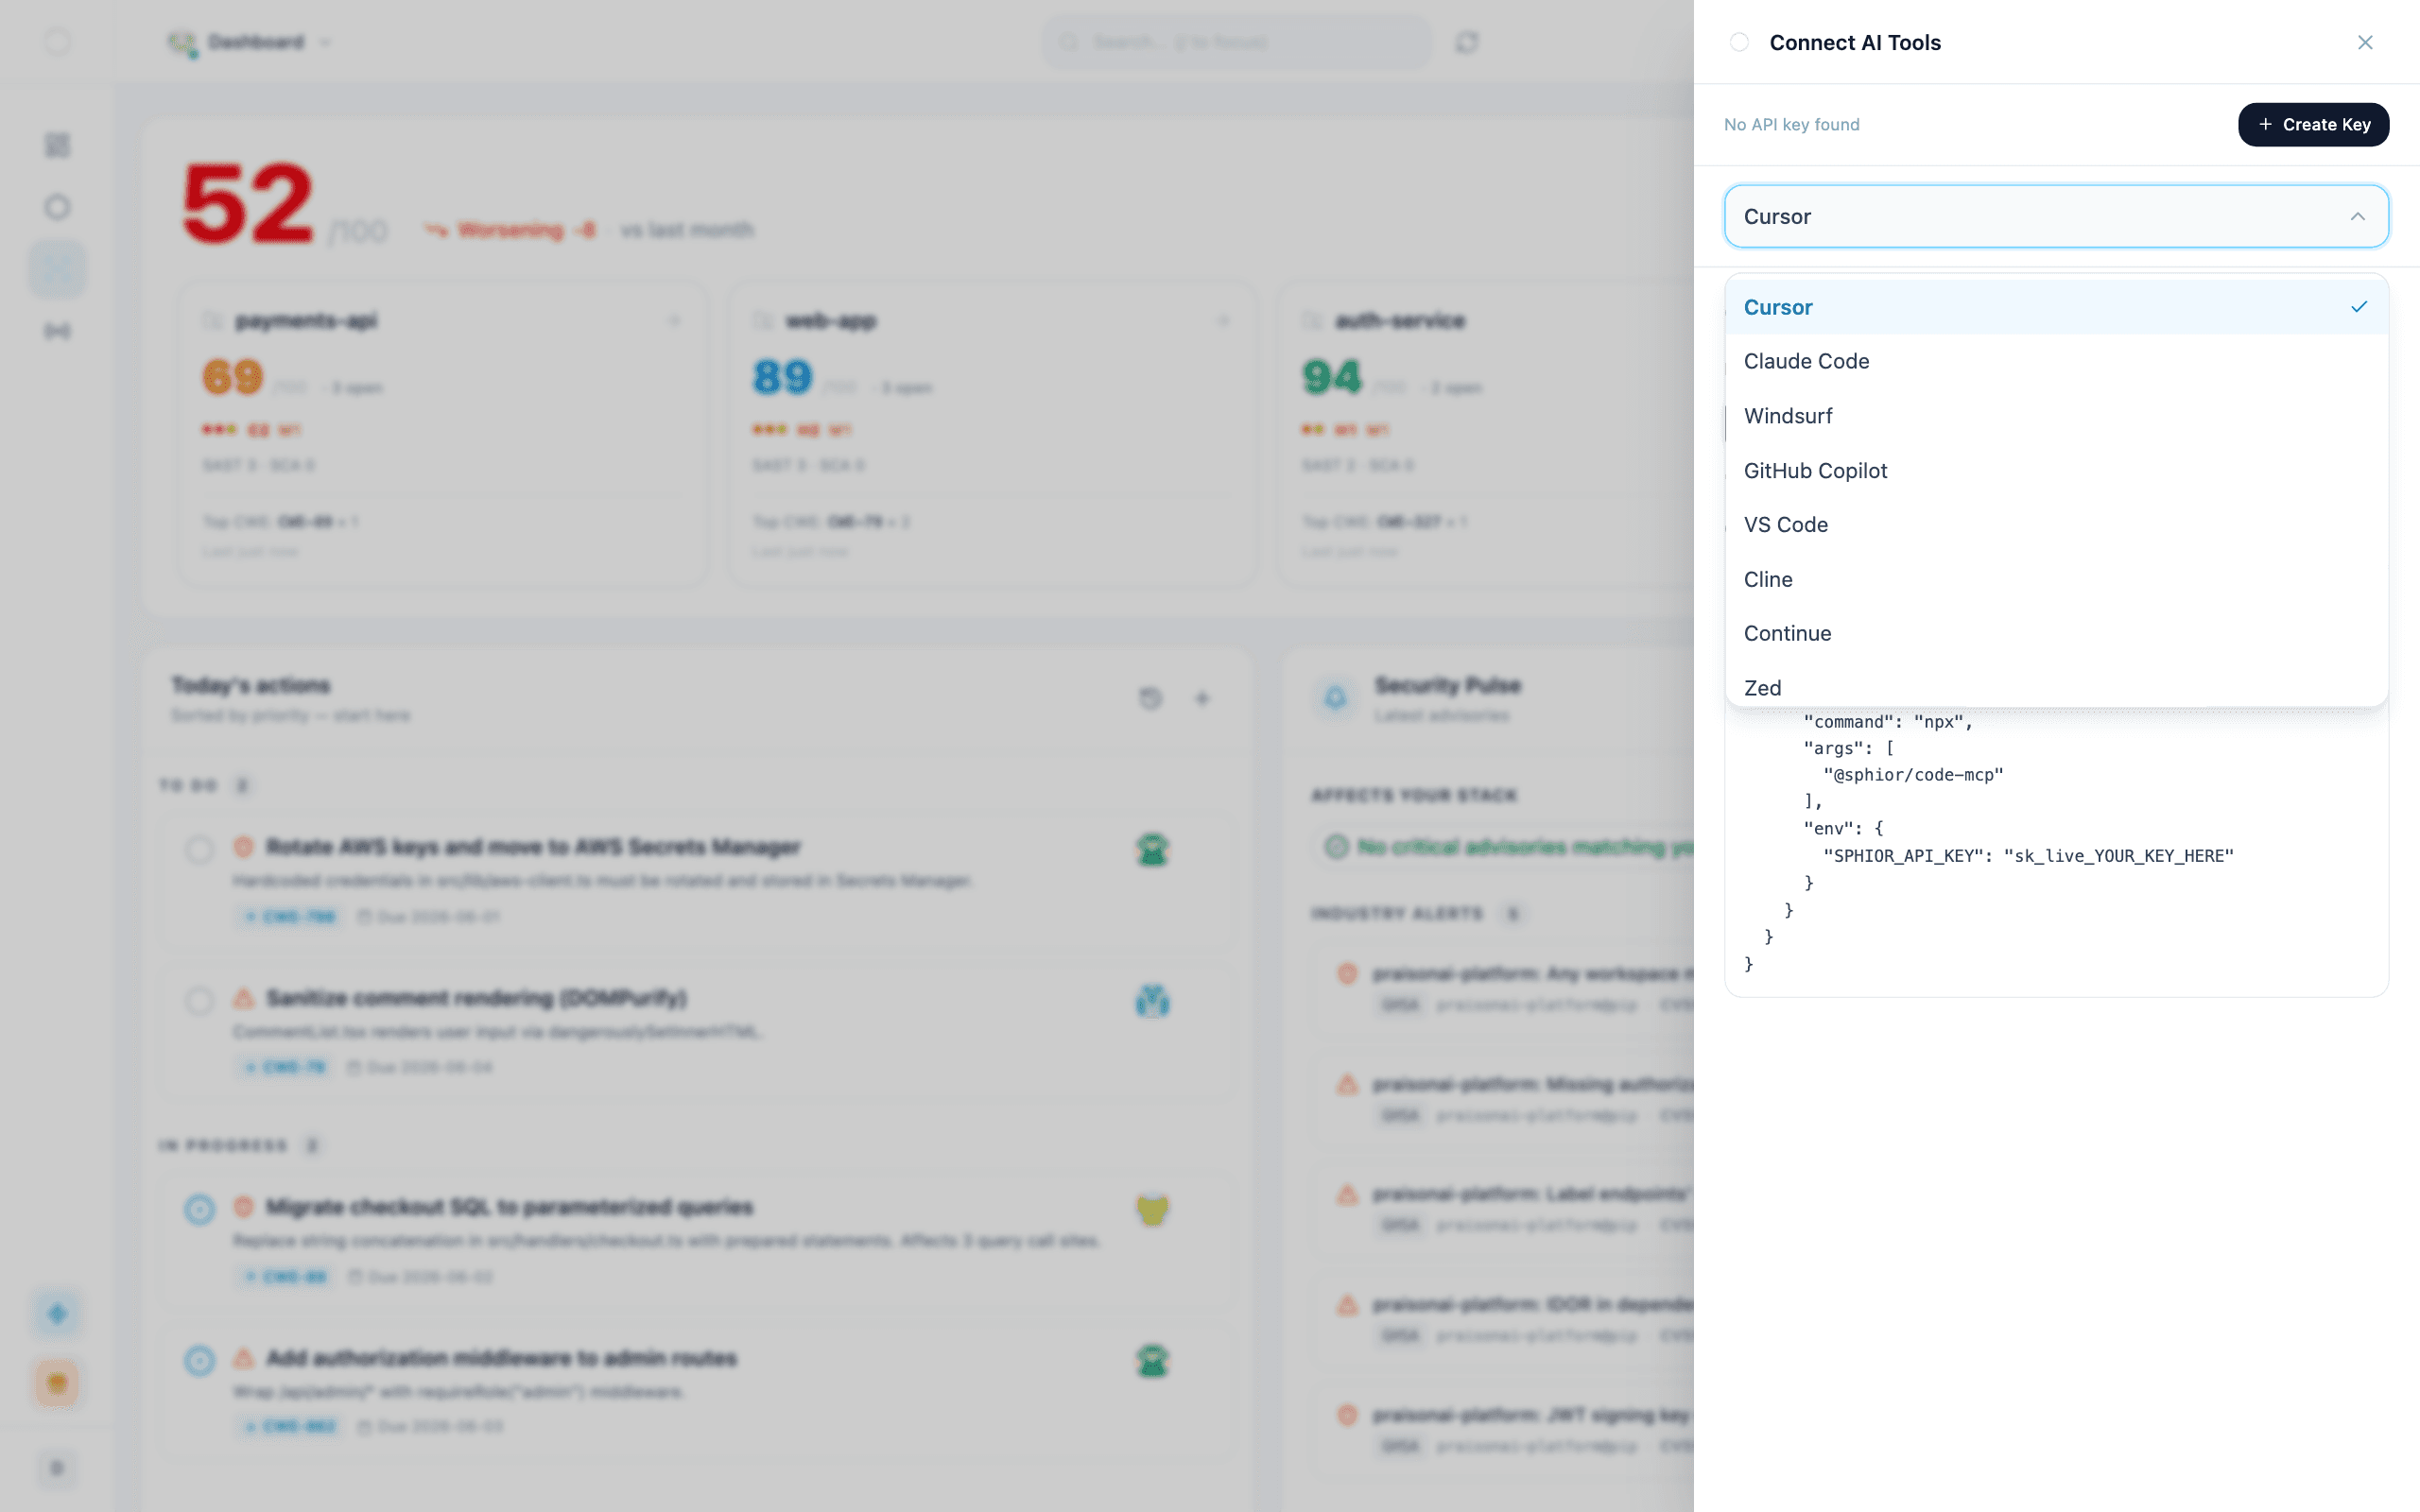Click assignee avatar on authorization middleware task

[1152, 1360]
